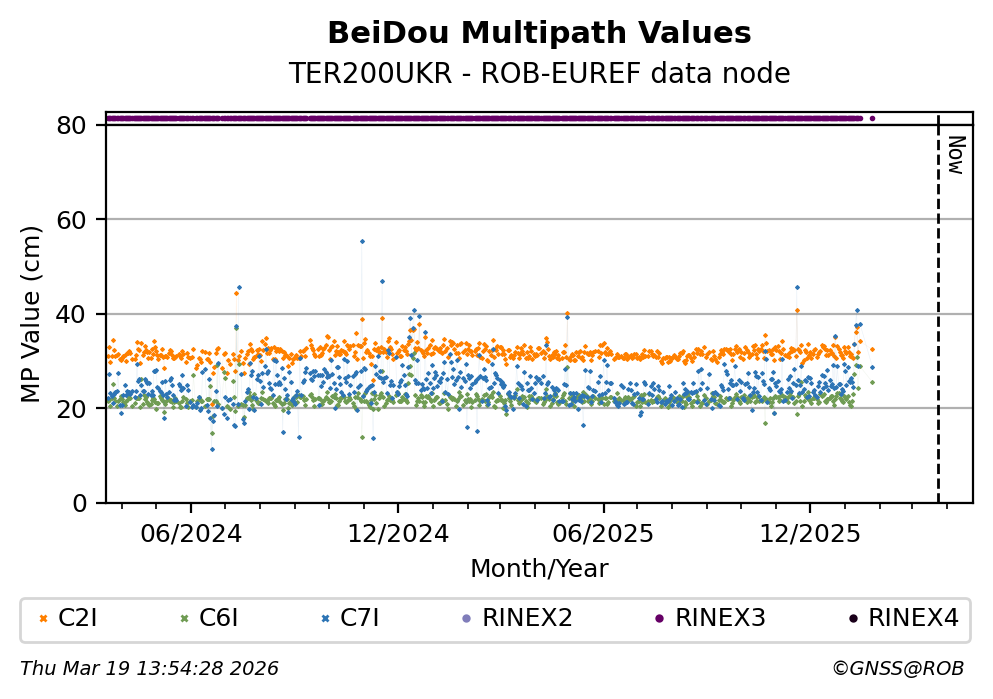Click the TER200UKR station subtitle
Viewport: 993px width, 699px height.
539,74
